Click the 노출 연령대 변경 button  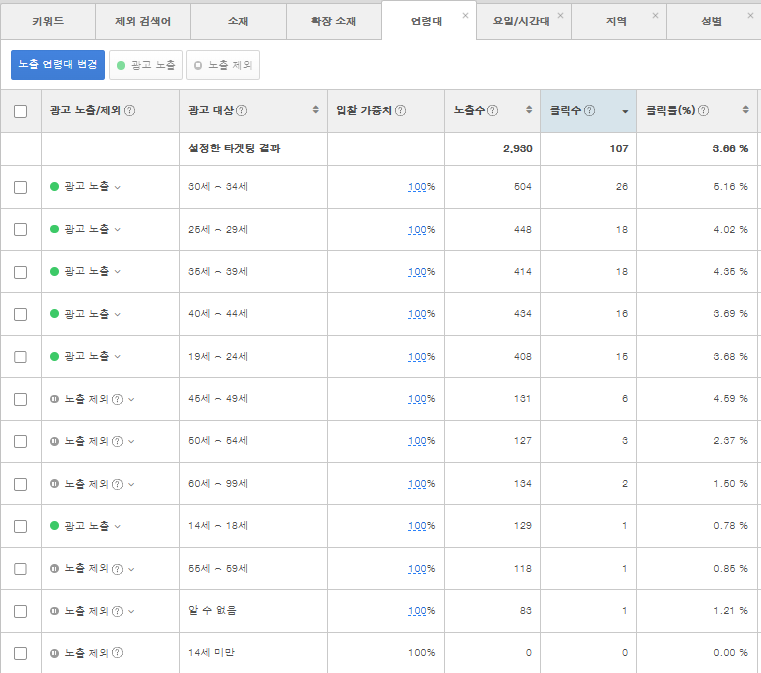click(x=58, y=65)
